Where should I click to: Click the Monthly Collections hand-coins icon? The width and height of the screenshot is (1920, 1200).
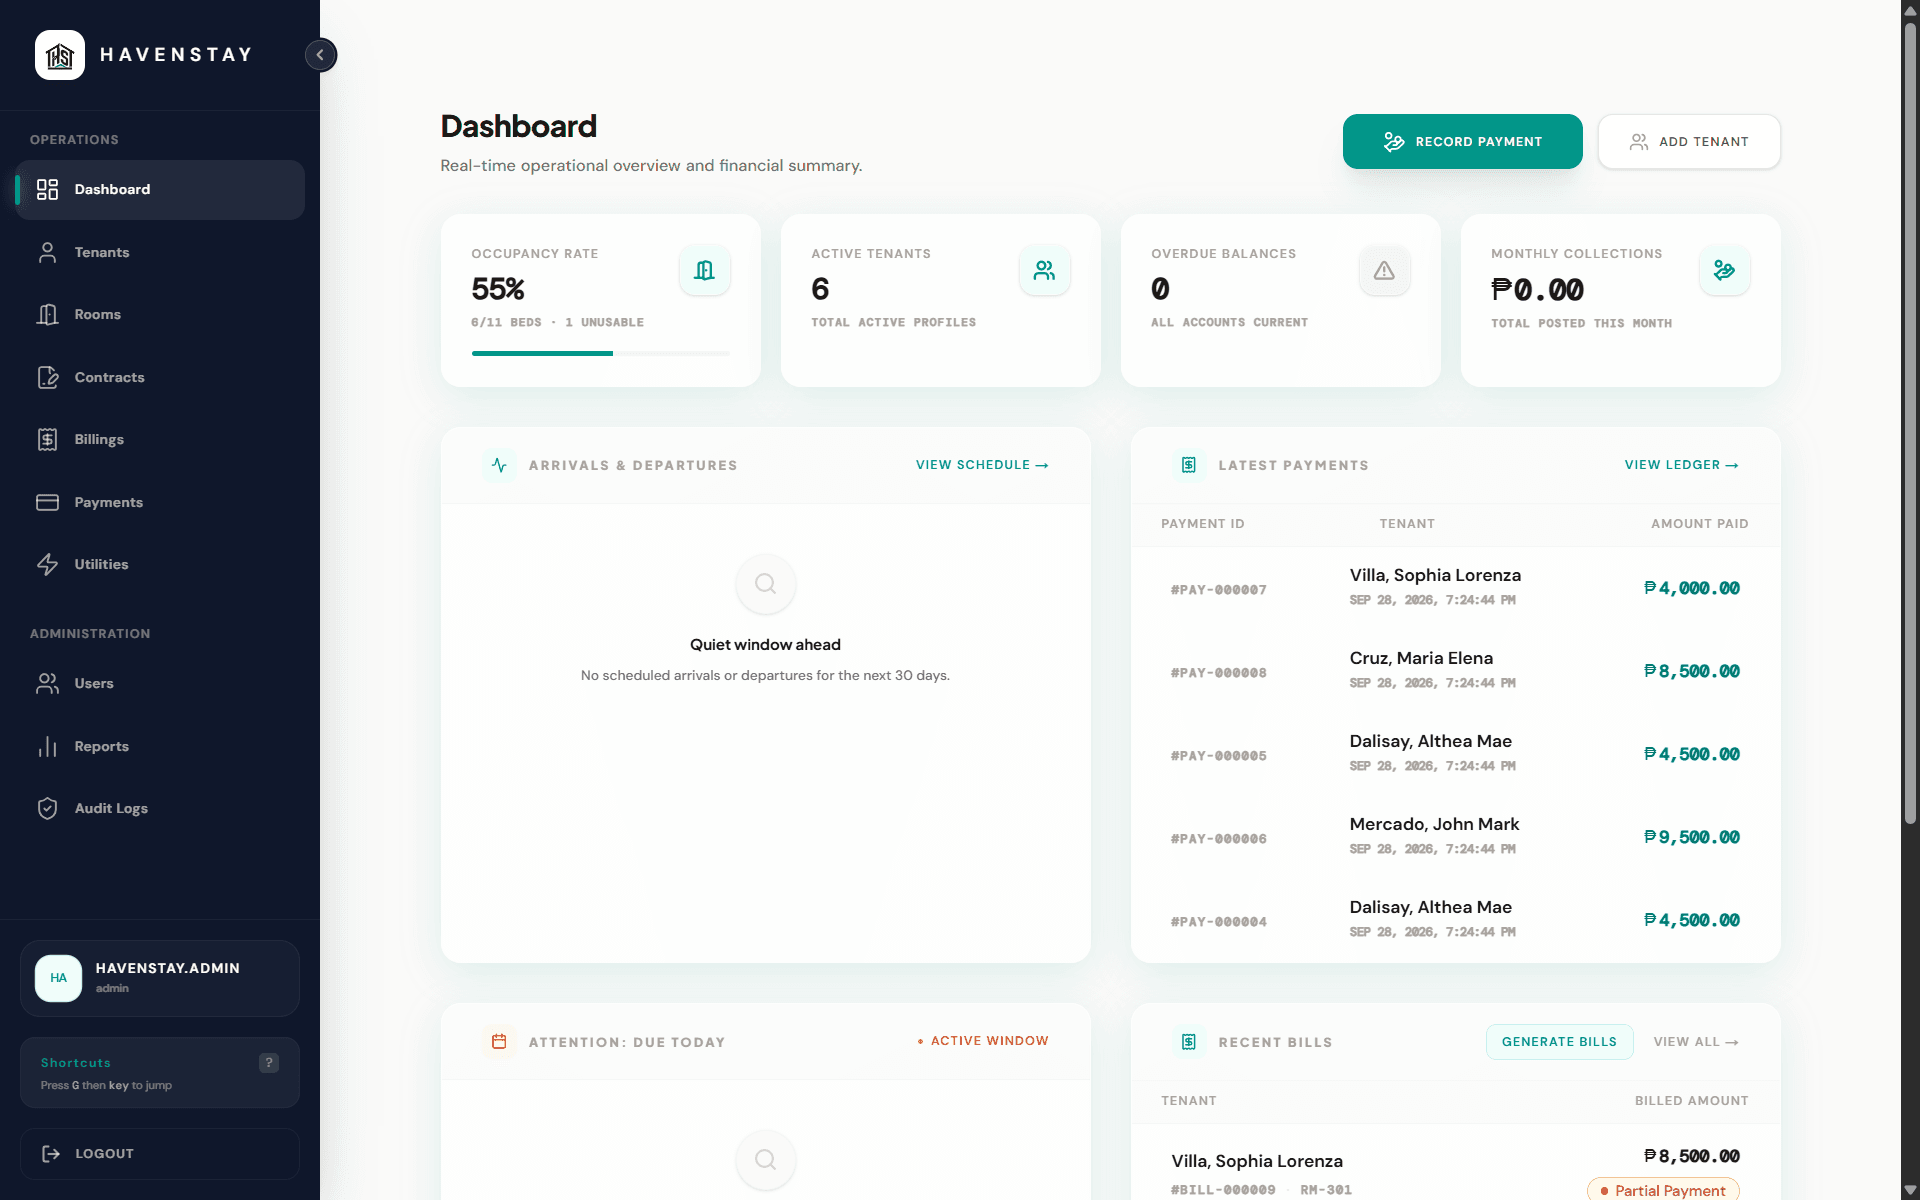tap(1725, 270)
